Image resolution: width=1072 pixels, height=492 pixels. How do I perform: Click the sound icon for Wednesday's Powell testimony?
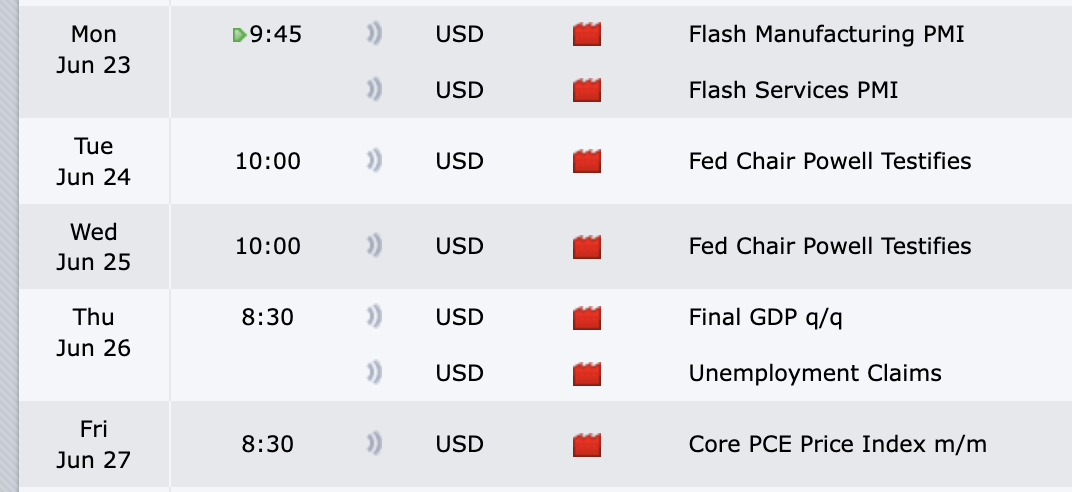(x=374, y=246)
